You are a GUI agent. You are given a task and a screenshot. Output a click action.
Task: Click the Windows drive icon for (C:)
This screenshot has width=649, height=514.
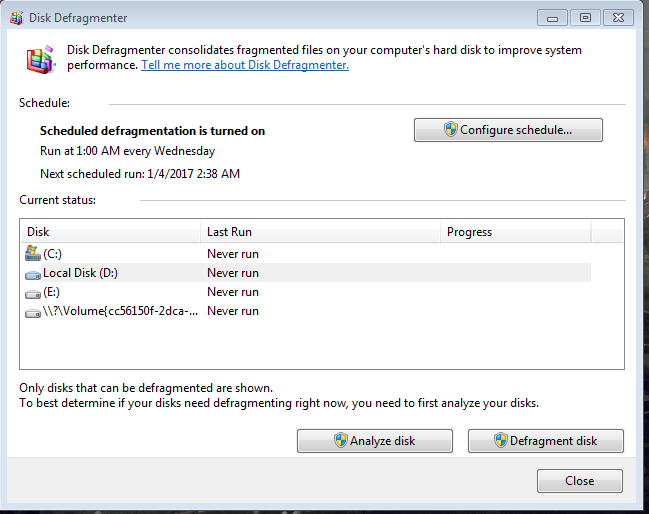[33, 253]
